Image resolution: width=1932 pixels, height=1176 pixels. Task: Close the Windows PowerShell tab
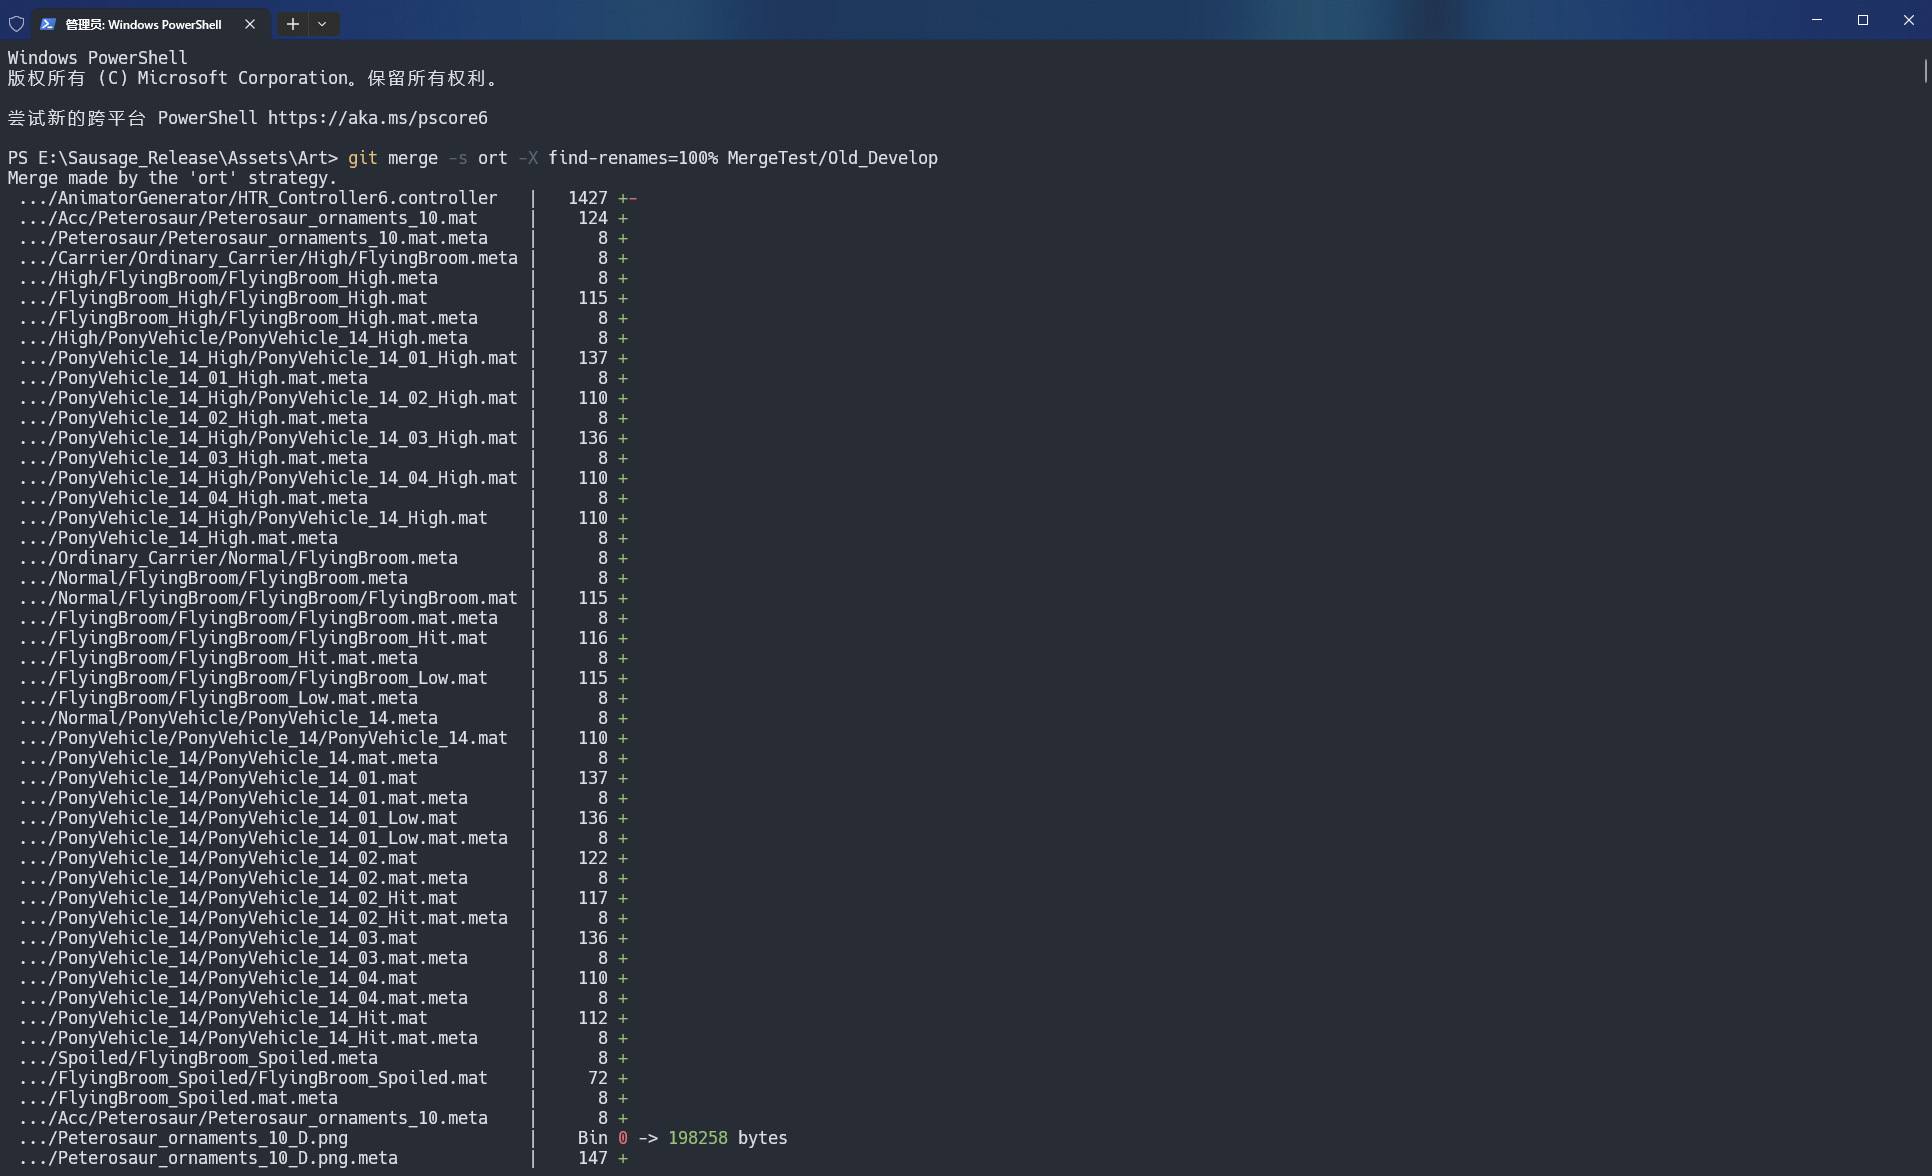(250, 24)
